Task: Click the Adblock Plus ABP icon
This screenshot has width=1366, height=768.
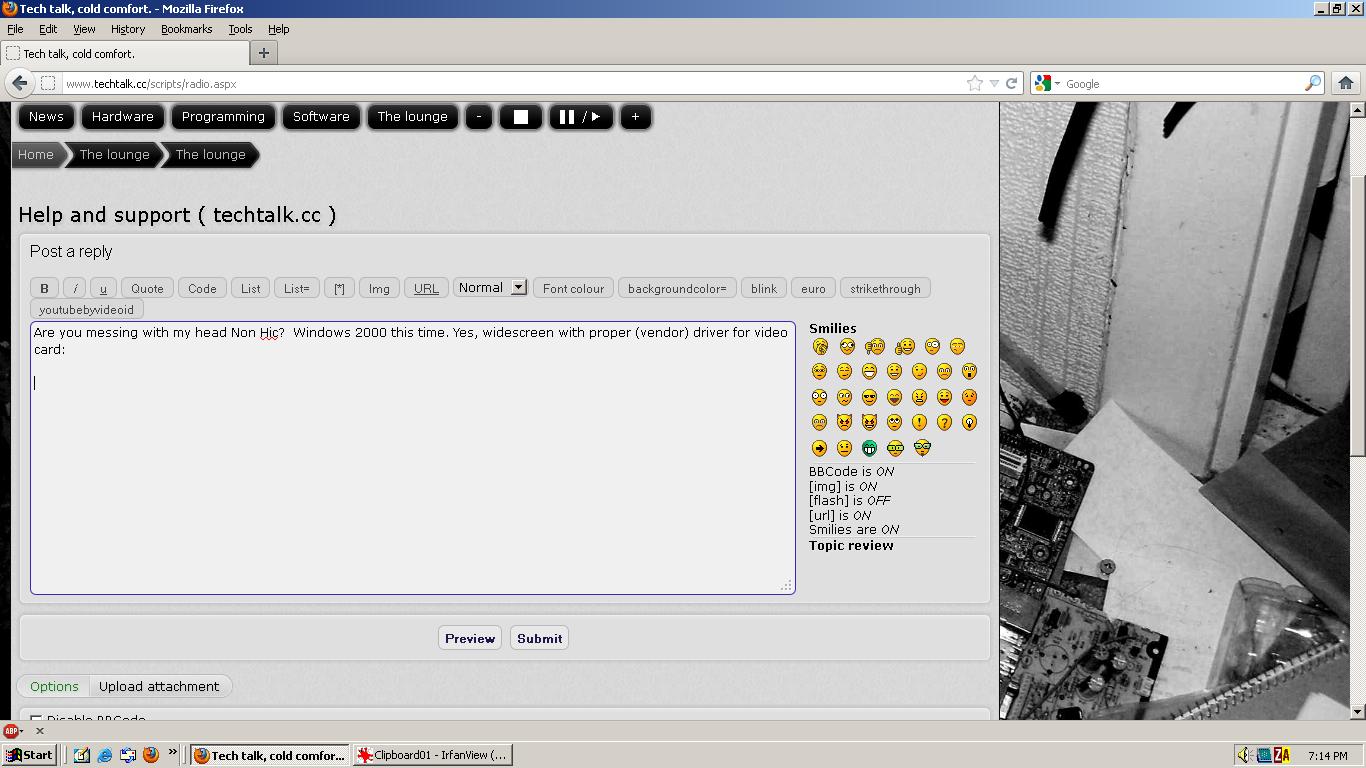Action: pyautogui.click(x=11, y=731)
